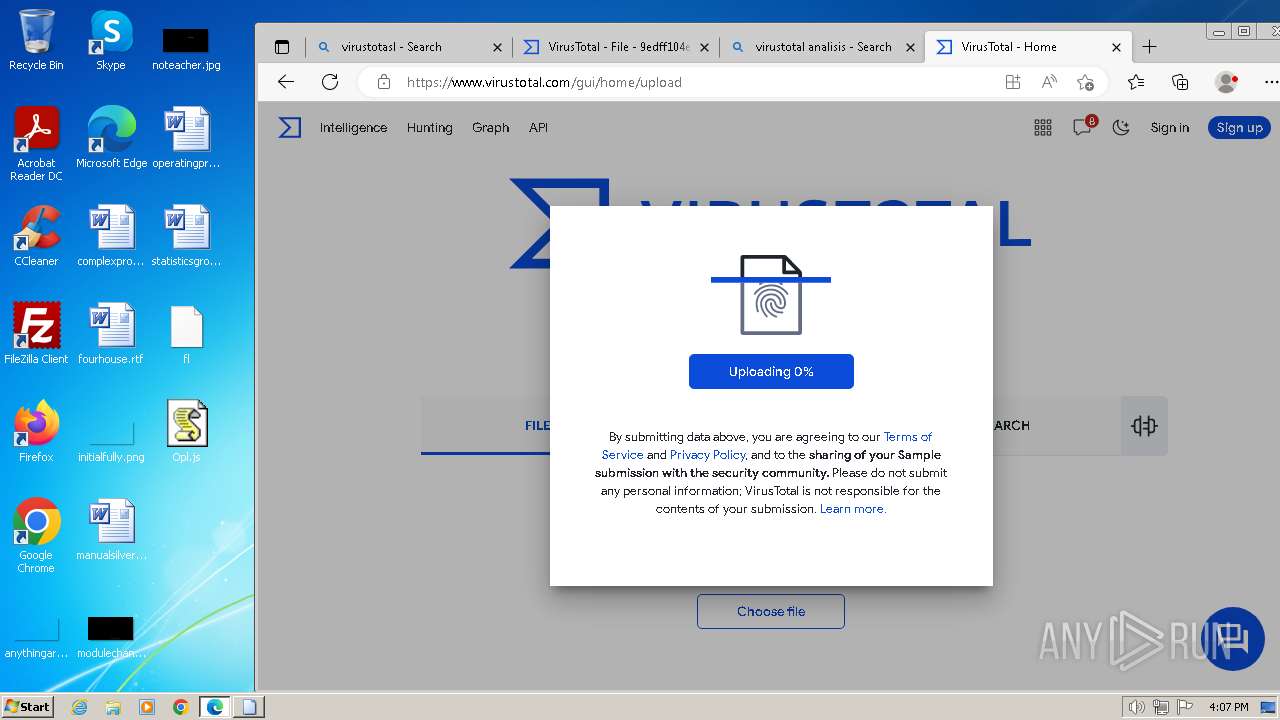
Task: Open statisticsgro... Word document
Action: pyautogui.click(x=186, y=236)
